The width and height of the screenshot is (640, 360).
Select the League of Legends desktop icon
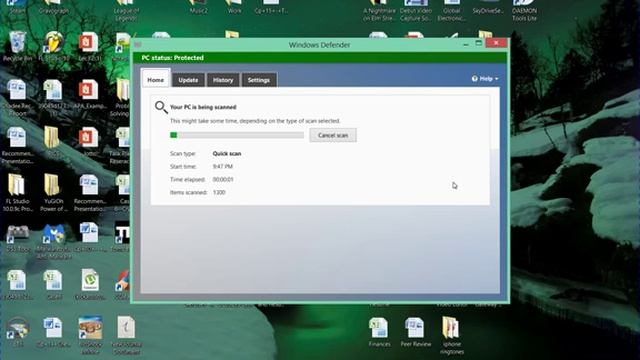coord(126,11)
